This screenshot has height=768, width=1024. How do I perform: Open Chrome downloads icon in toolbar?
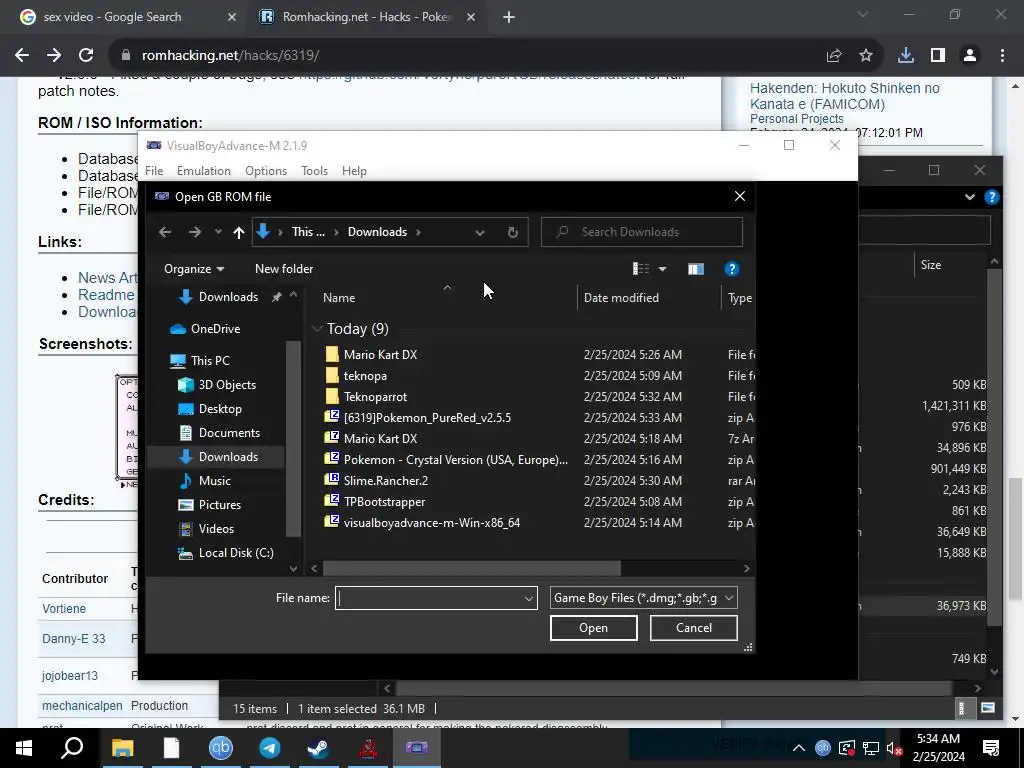pyautogui.click(x=906, y=56)
